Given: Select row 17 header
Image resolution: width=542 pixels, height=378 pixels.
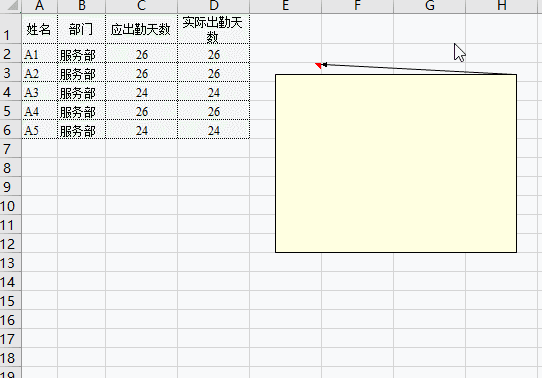Looking at the screenshot, I should (x=10, y=338).
